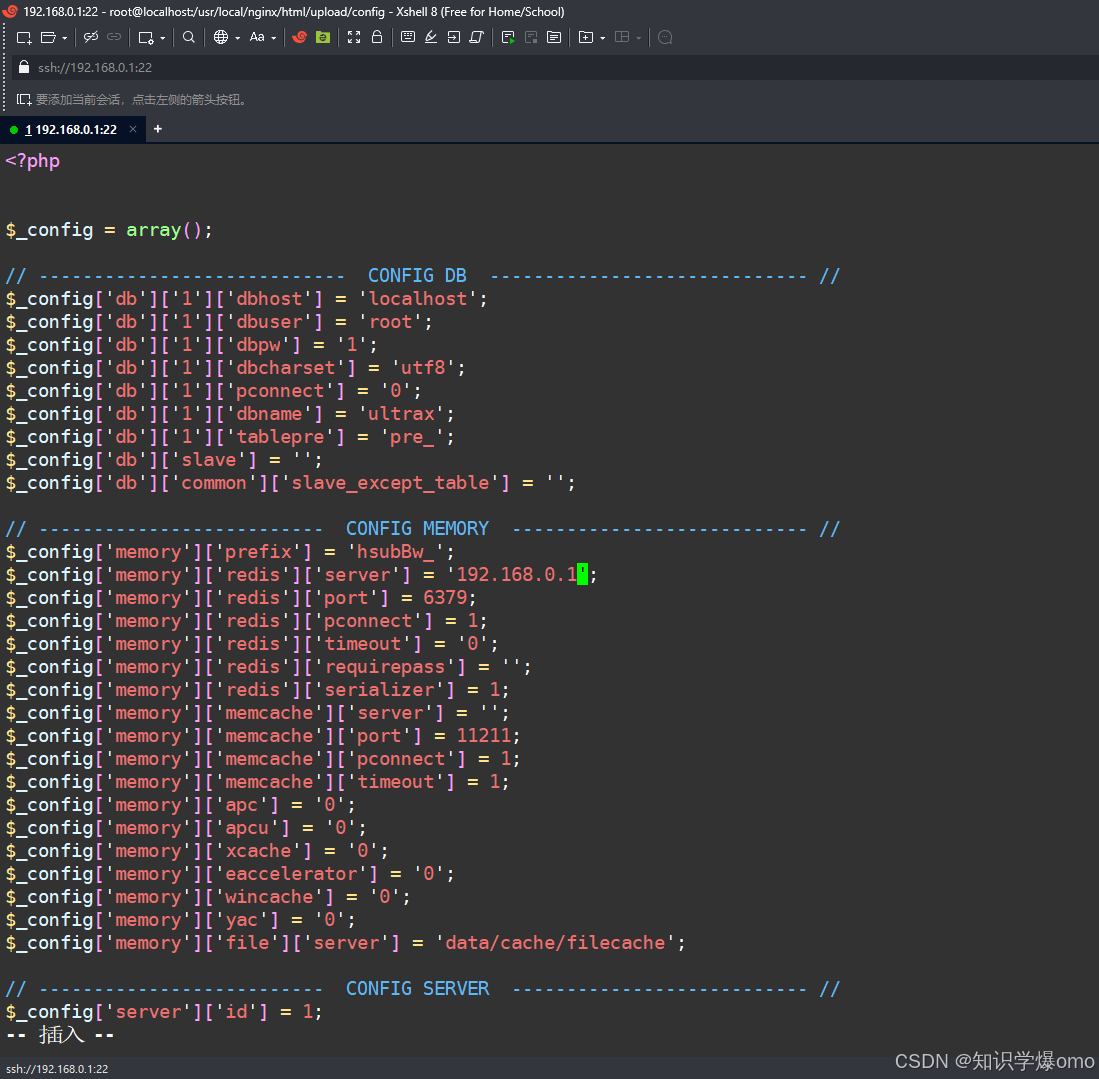This screenshot has height=1079, width=1099.
Task: Click the CONFIG MEMORY comment heading
Action: pos(418,529)
